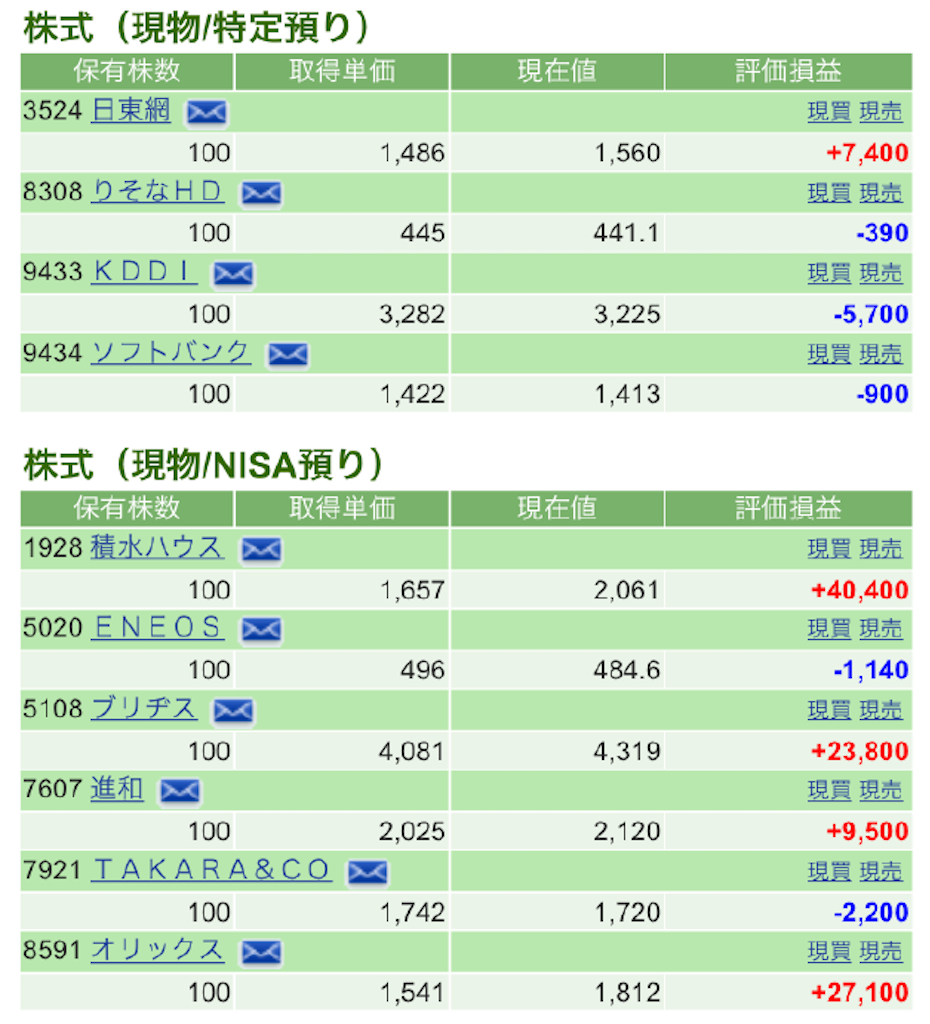The width and height of the screenshot is (930, 1024).
Task: Open the 日東網 stock link
Action: point(131,110)
